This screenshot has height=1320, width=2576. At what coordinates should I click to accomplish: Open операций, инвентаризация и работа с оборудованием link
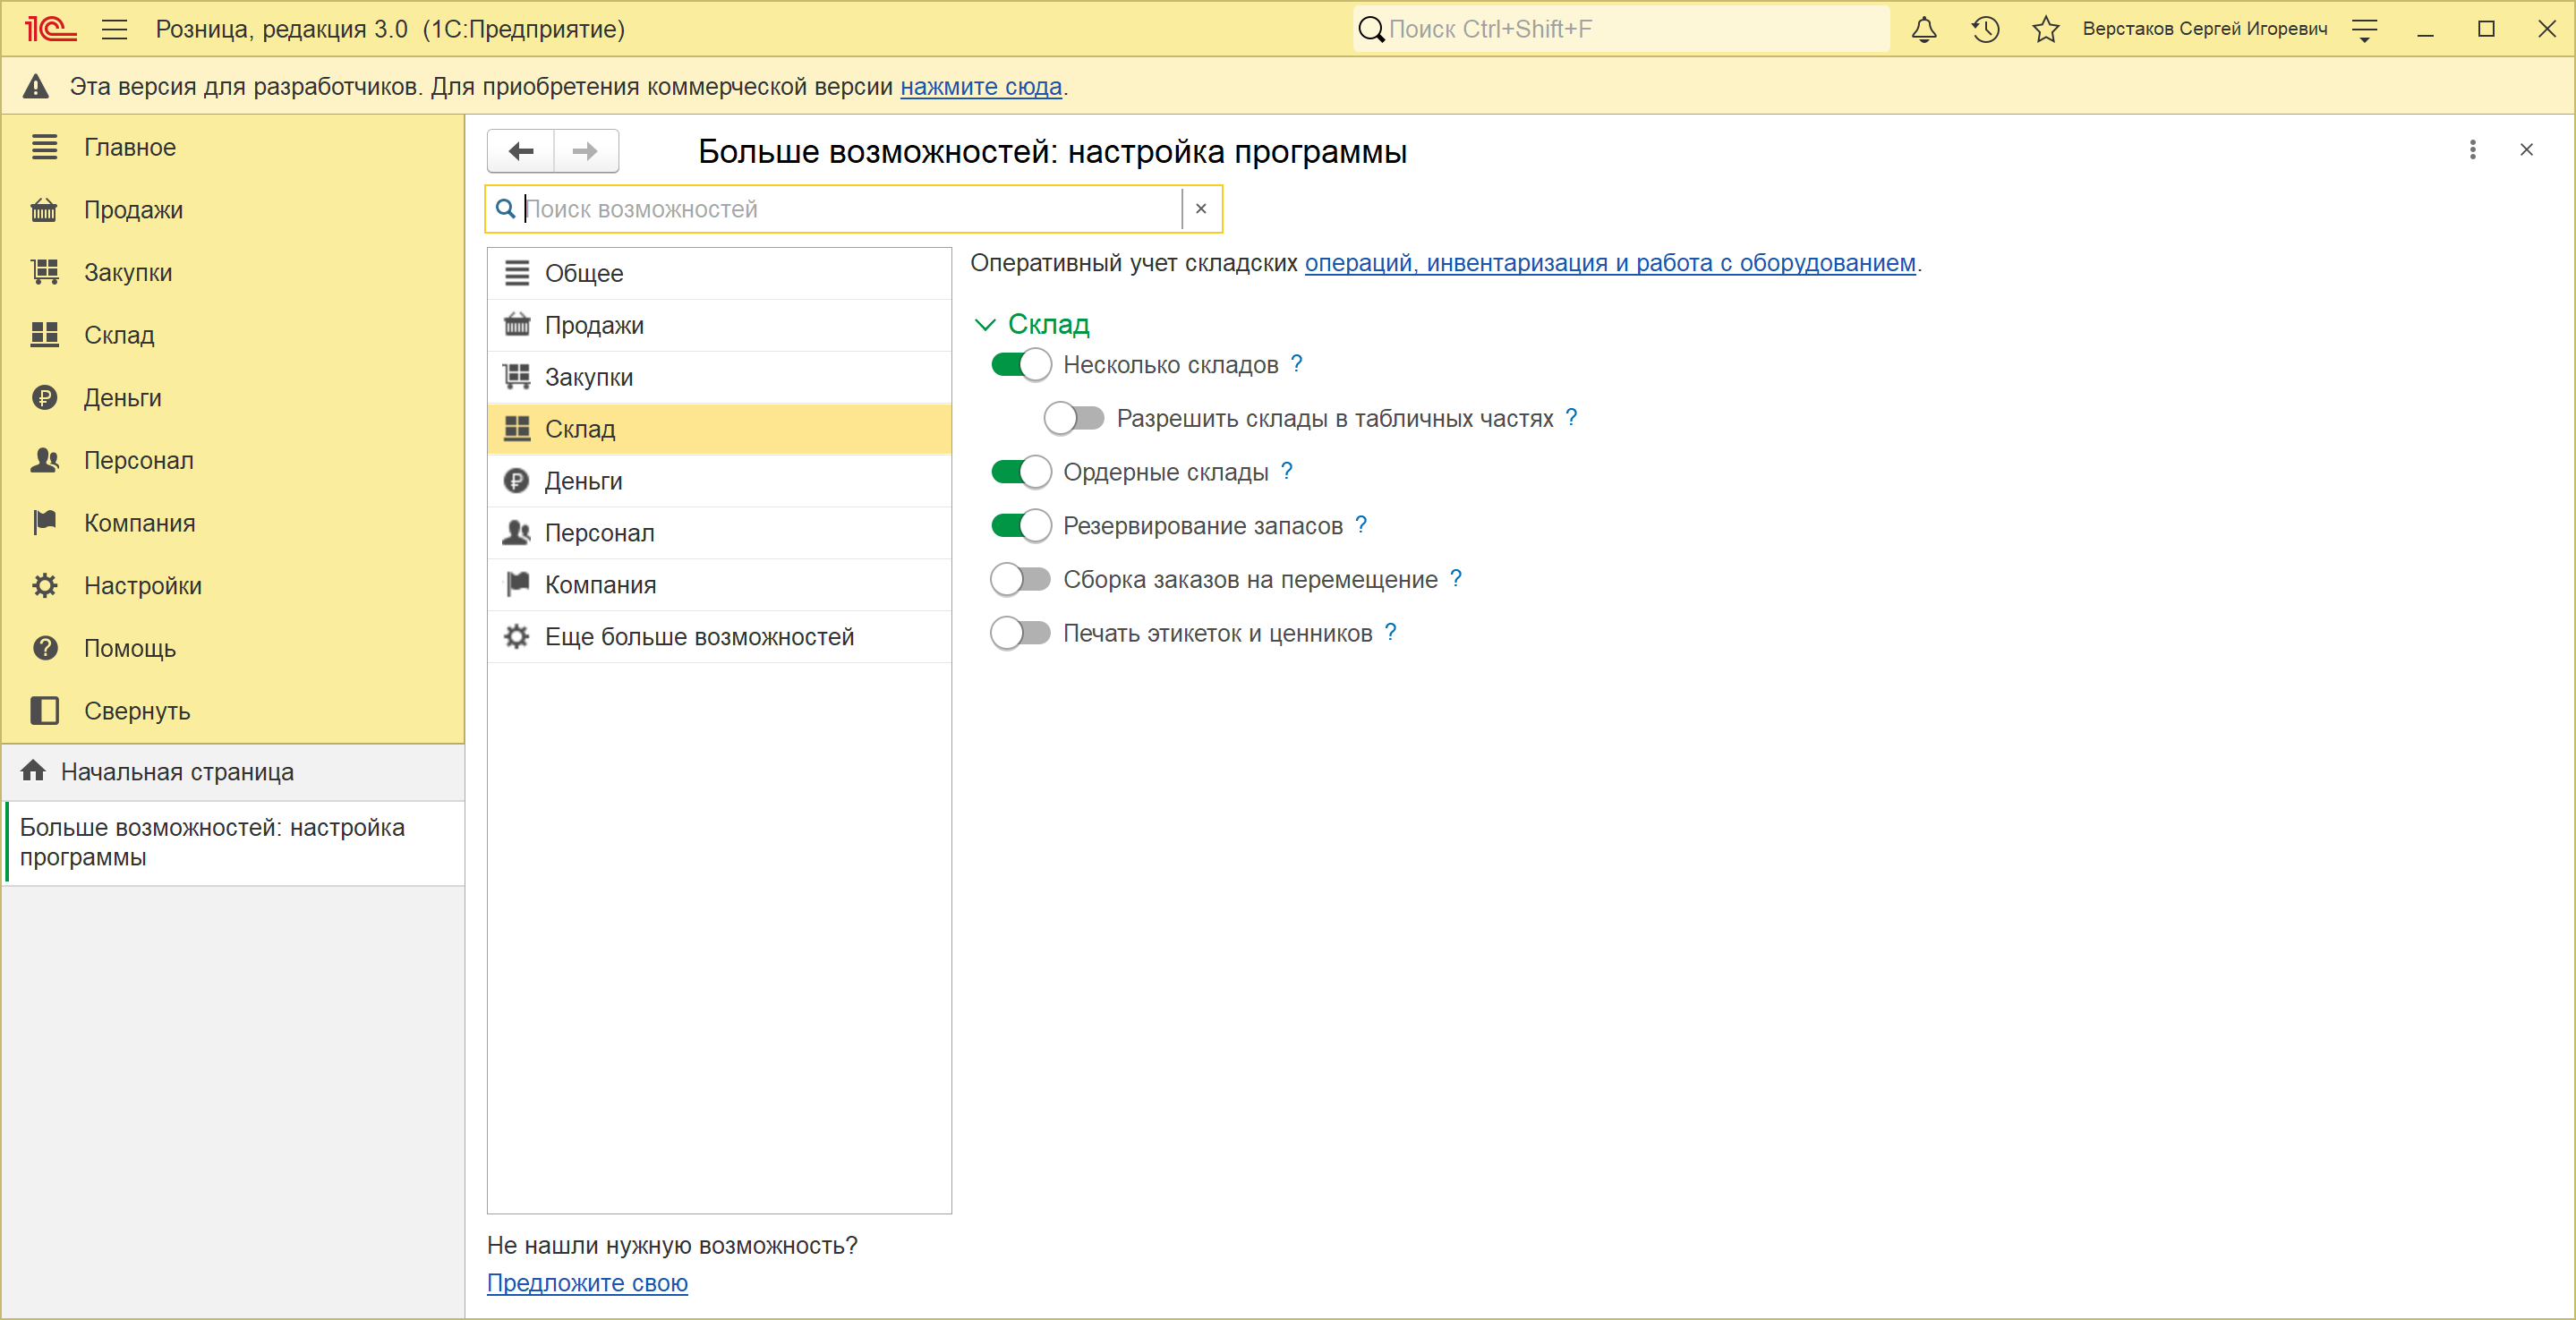click(x=1610, y=263)
